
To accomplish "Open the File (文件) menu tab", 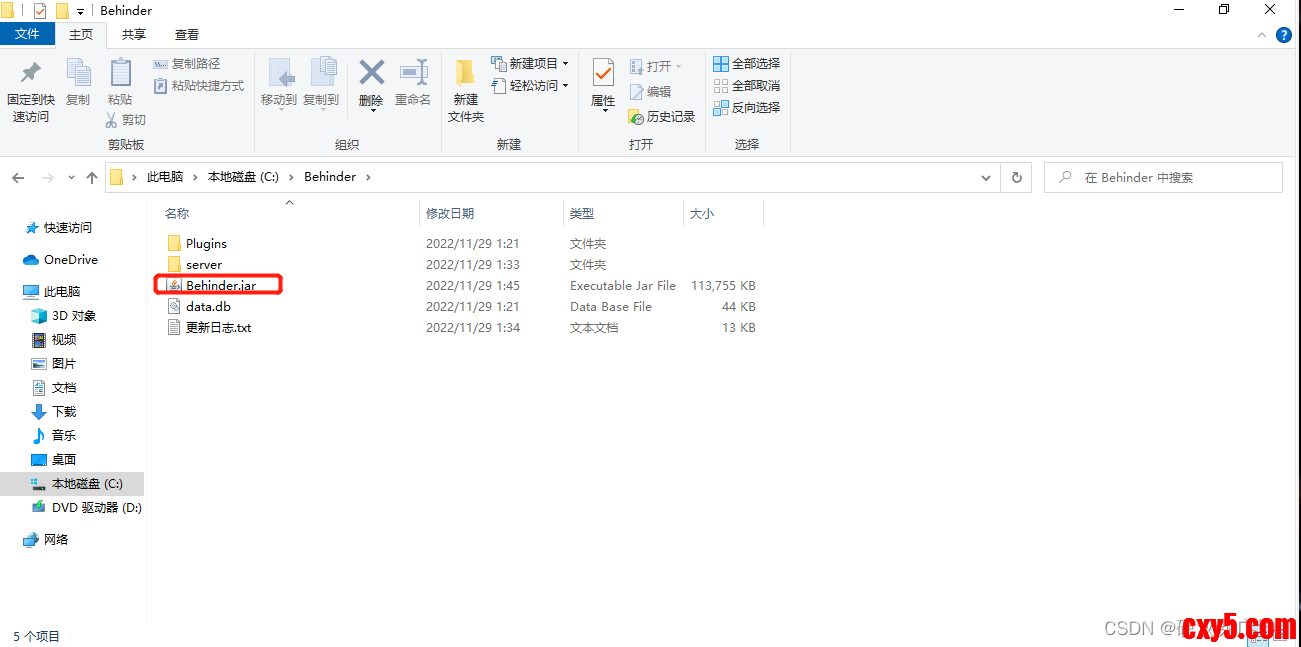I will click(x=27, y=34).
